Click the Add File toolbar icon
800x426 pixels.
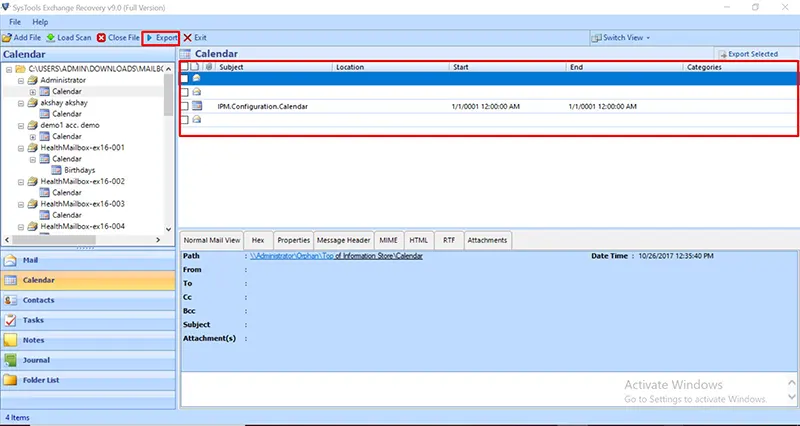click(x=7, y=38)
